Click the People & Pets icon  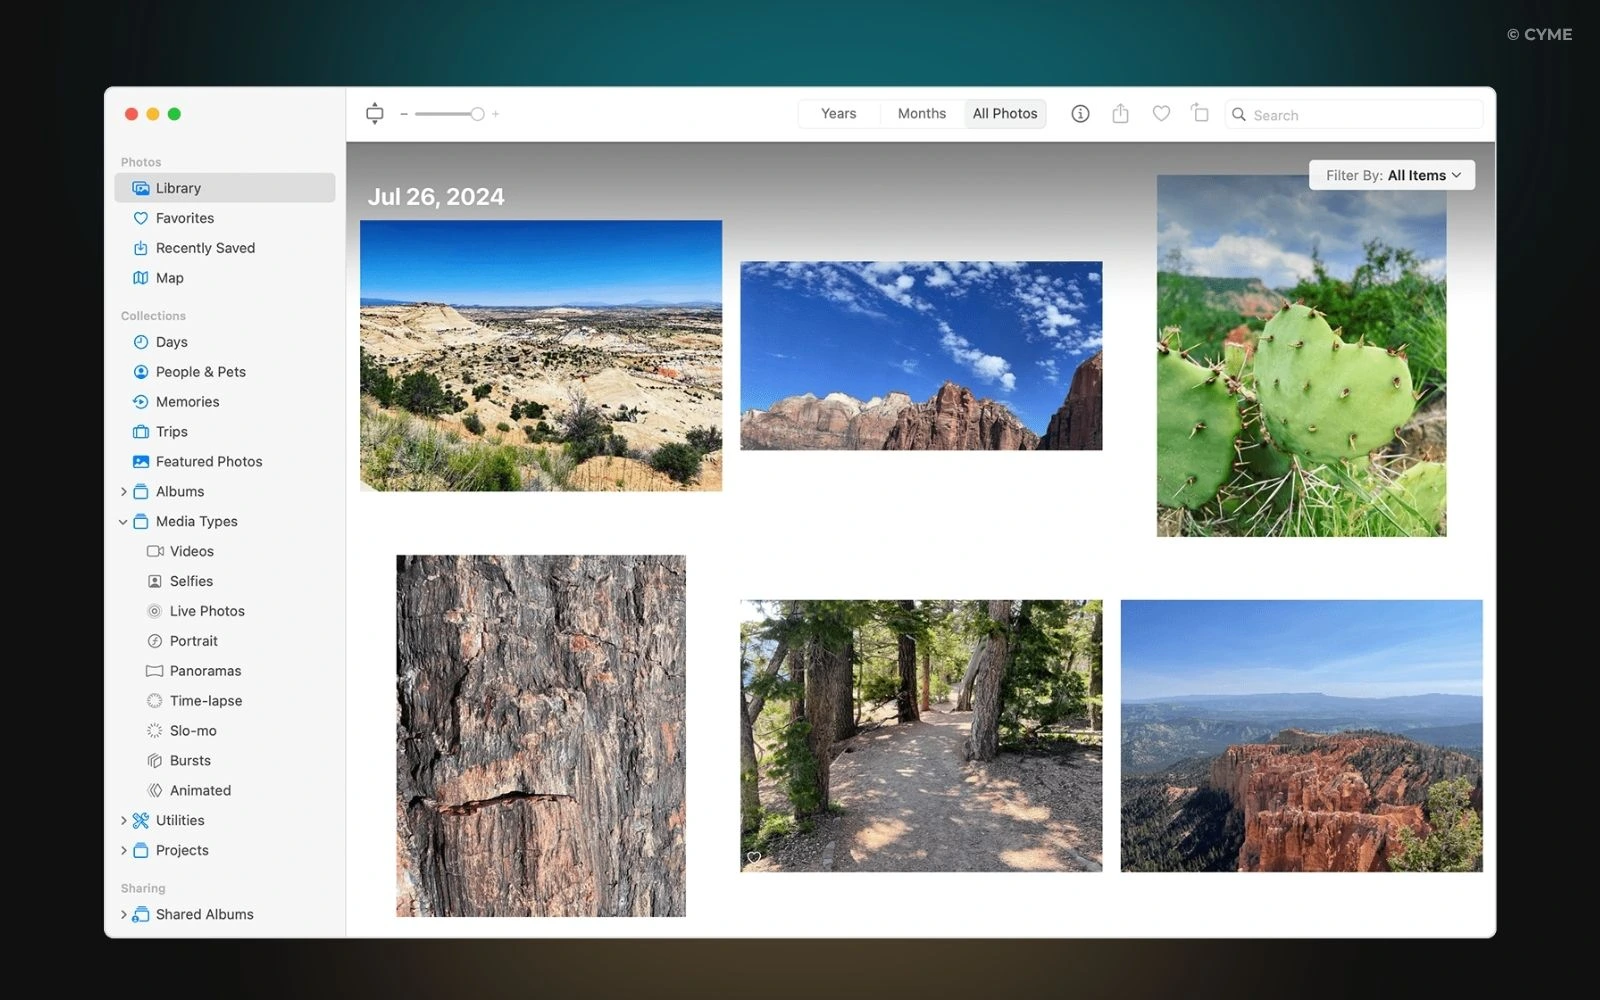click(x=141, y=372)
